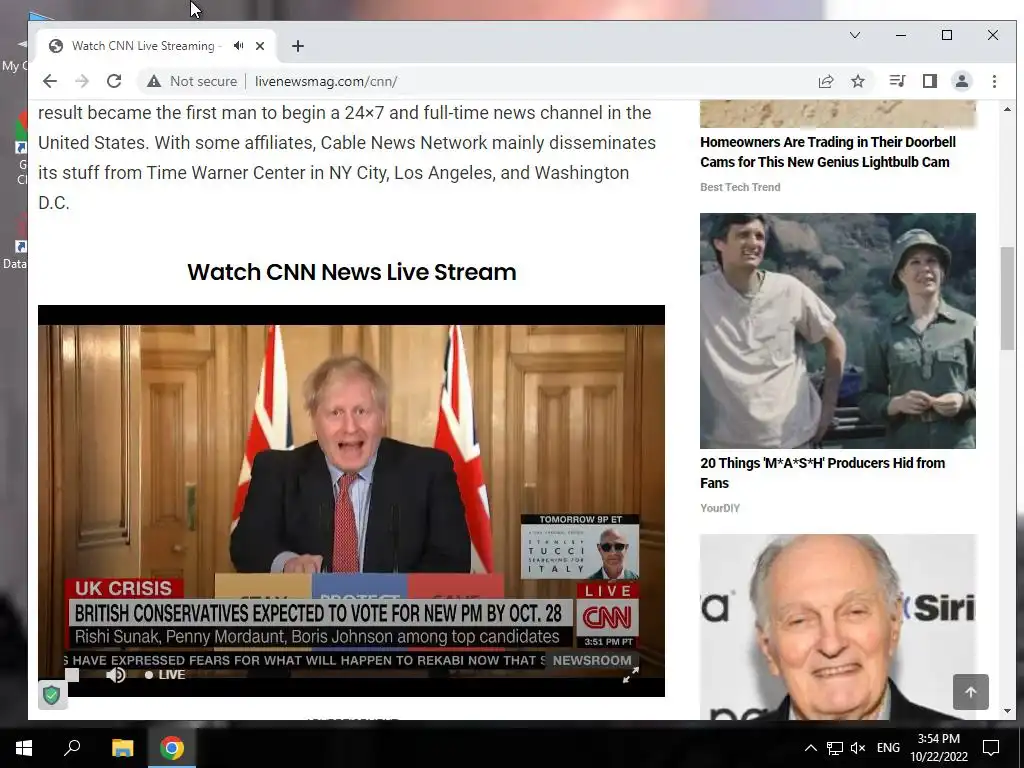Switch the ENG input language
1024x768 pixels.
(888, 748)
